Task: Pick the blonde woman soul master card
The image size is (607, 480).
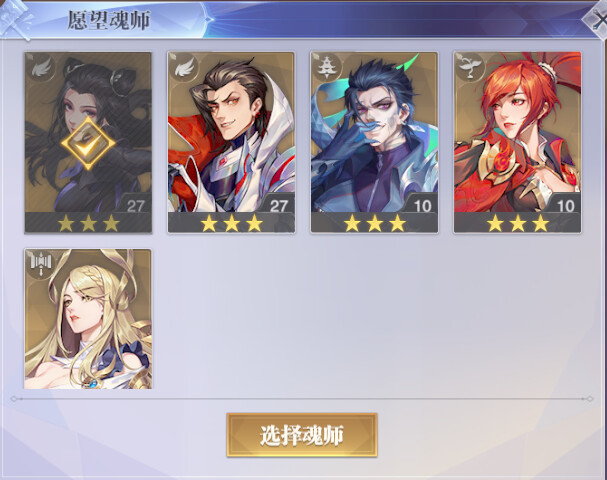Action: coord(88,319)
